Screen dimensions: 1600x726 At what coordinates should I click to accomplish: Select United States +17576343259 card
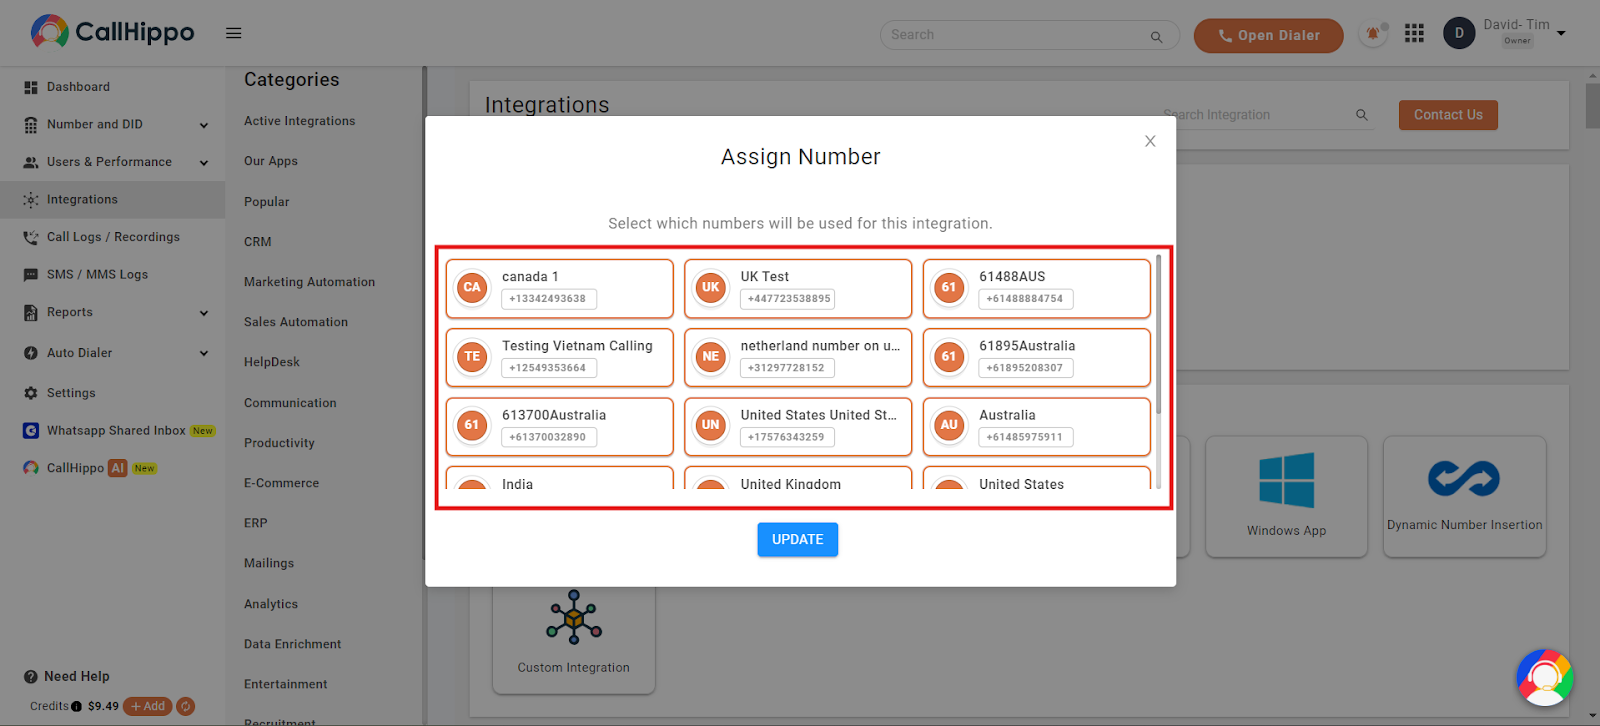[798, 426]
